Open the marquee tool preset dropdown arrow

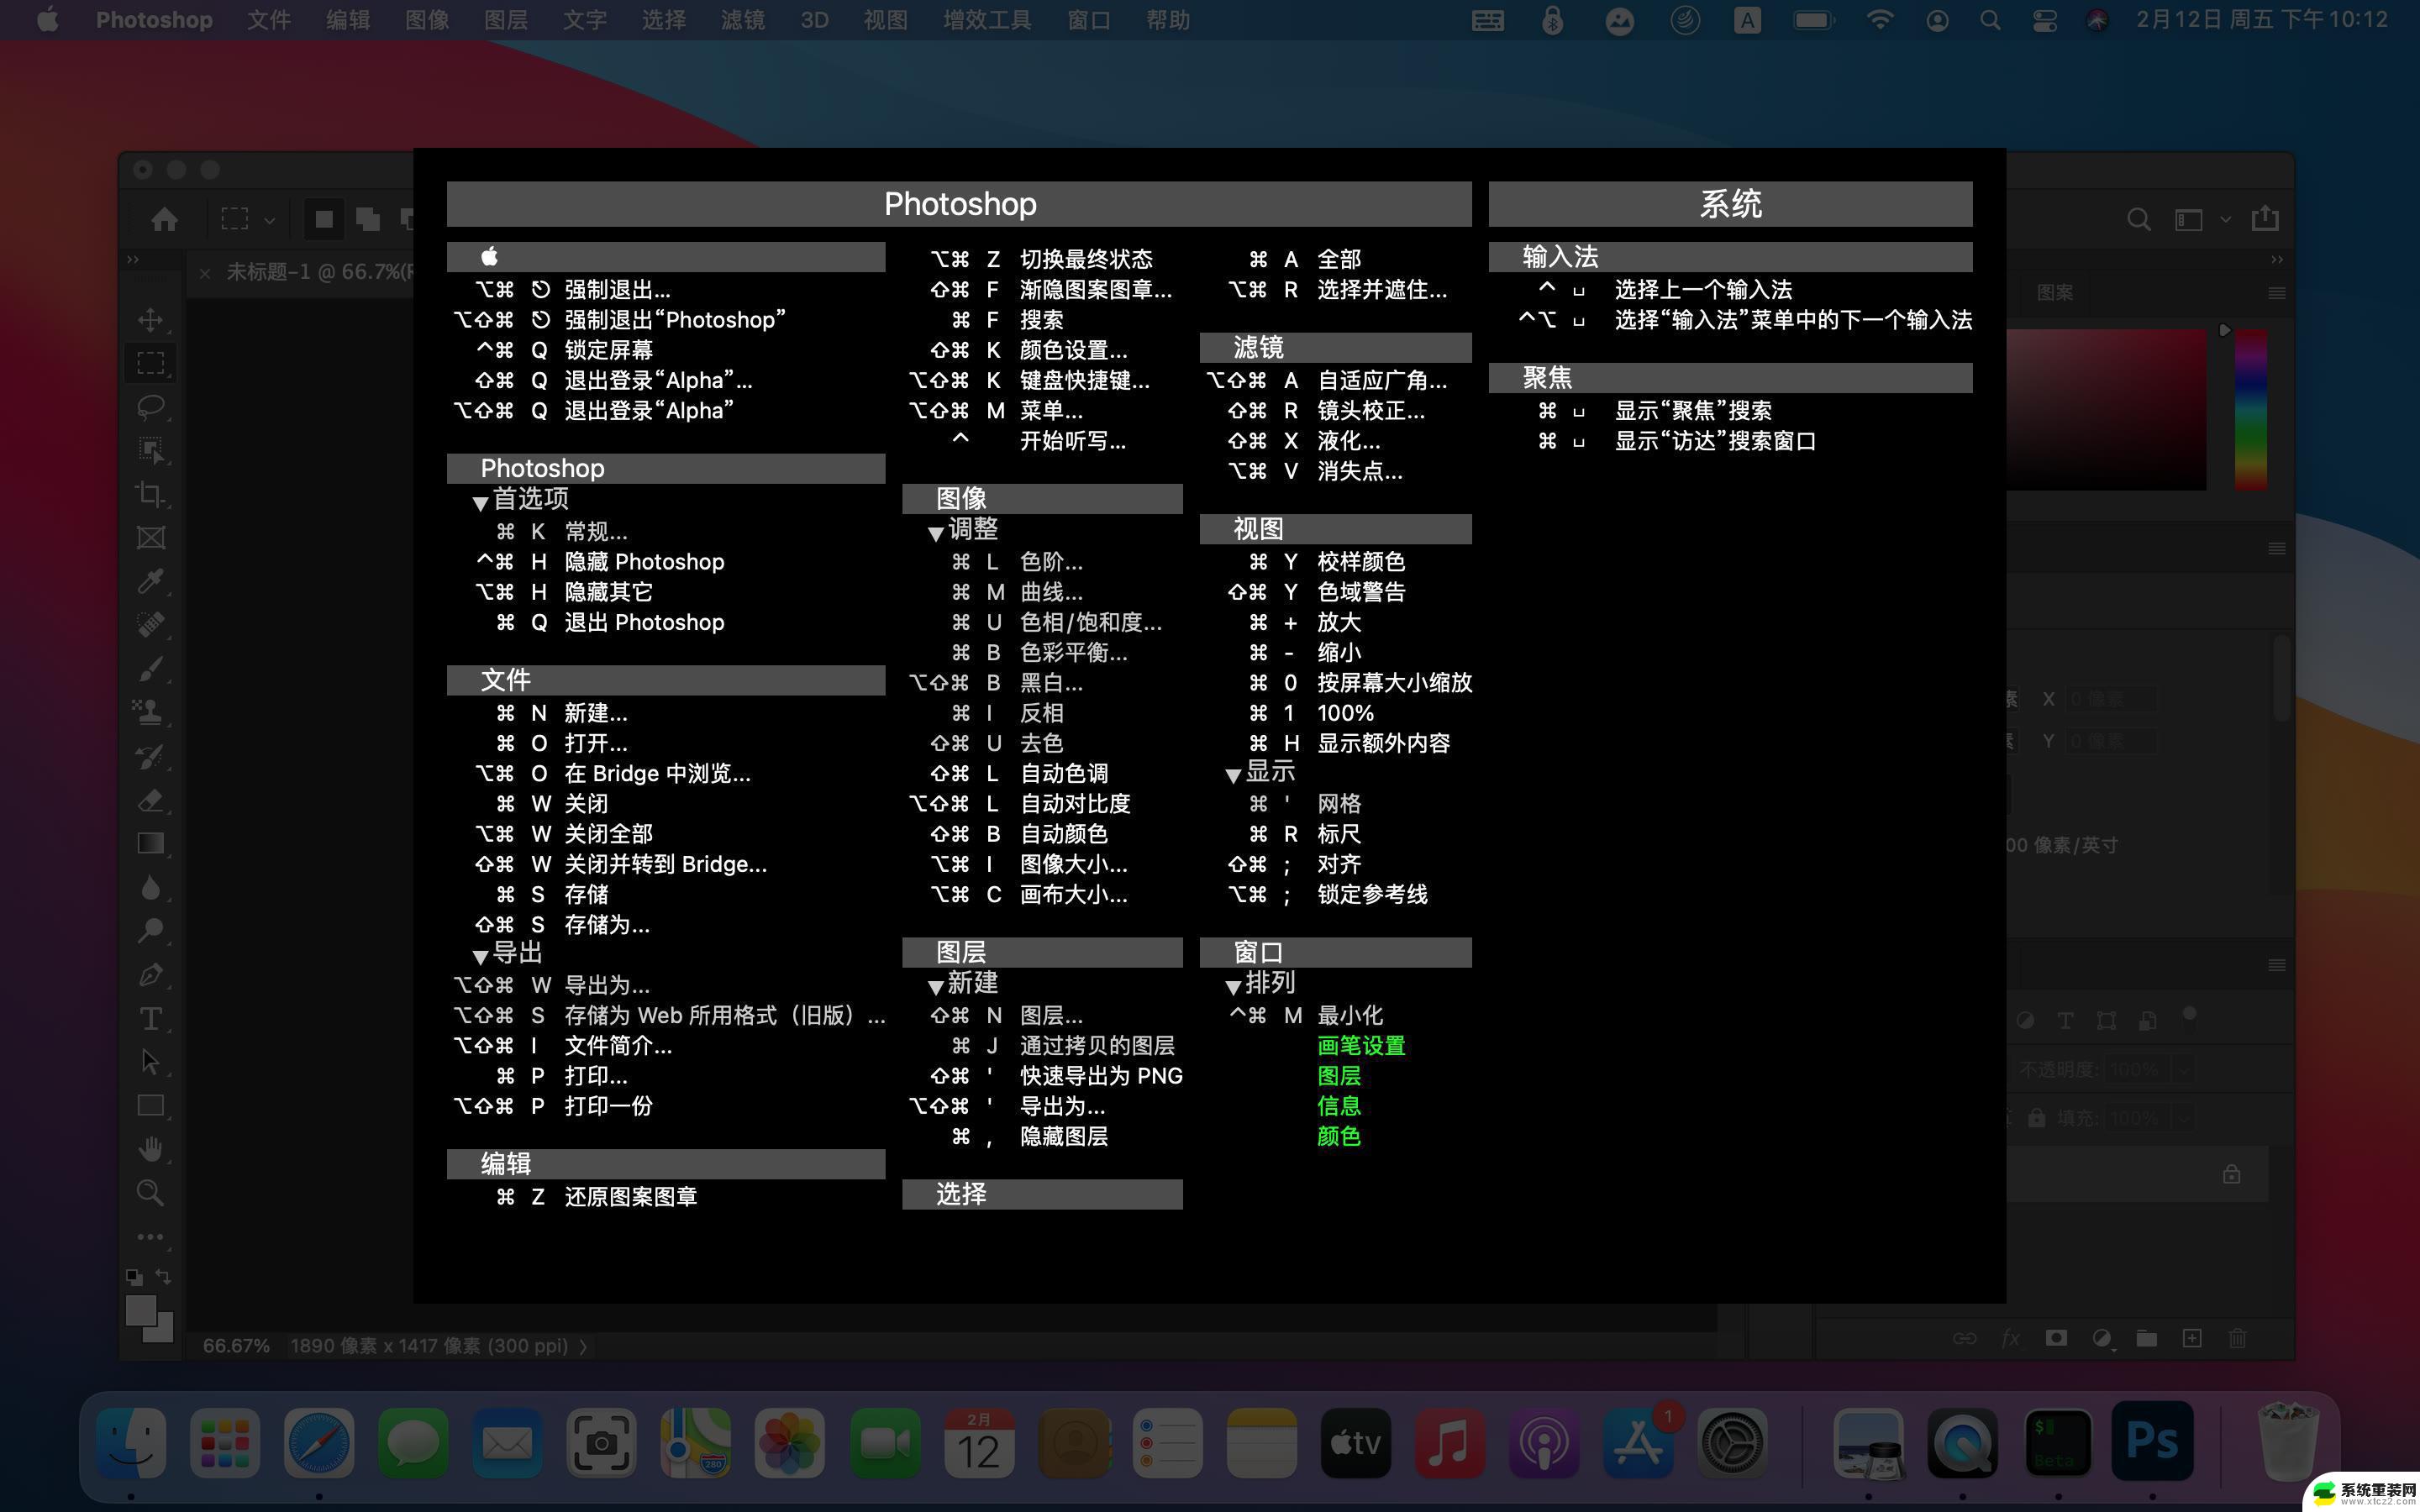click(x=269, y=220)
